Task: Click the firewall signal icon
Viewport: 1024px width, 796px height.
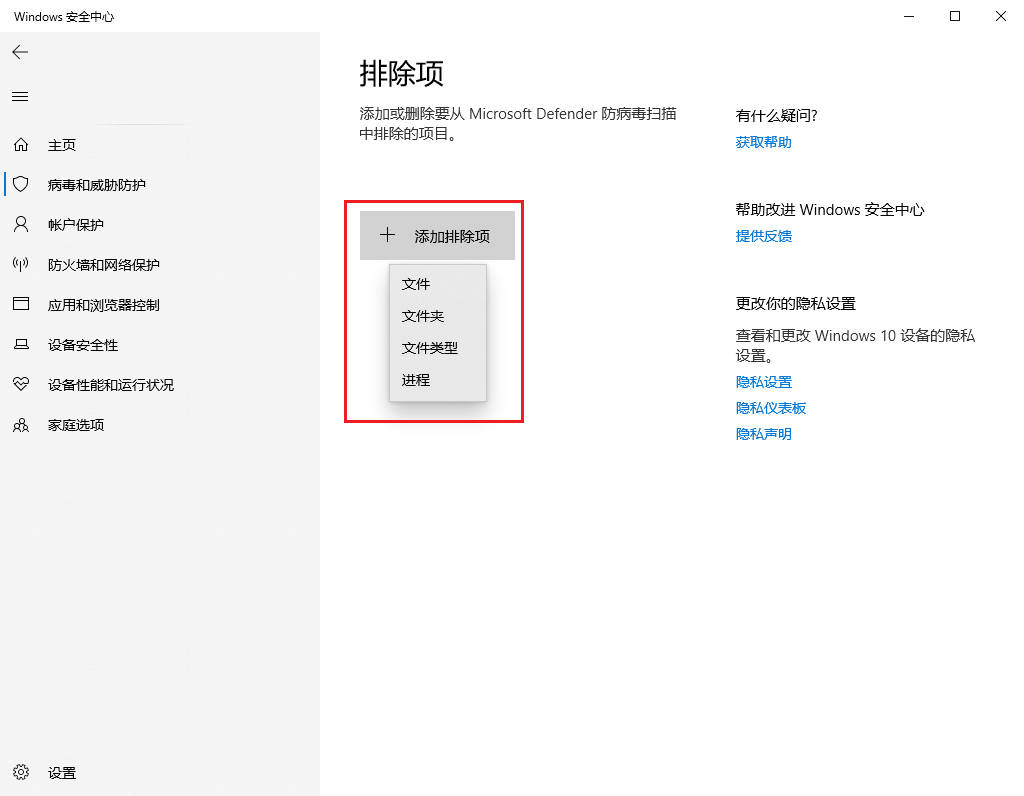Action: (21, 265)
